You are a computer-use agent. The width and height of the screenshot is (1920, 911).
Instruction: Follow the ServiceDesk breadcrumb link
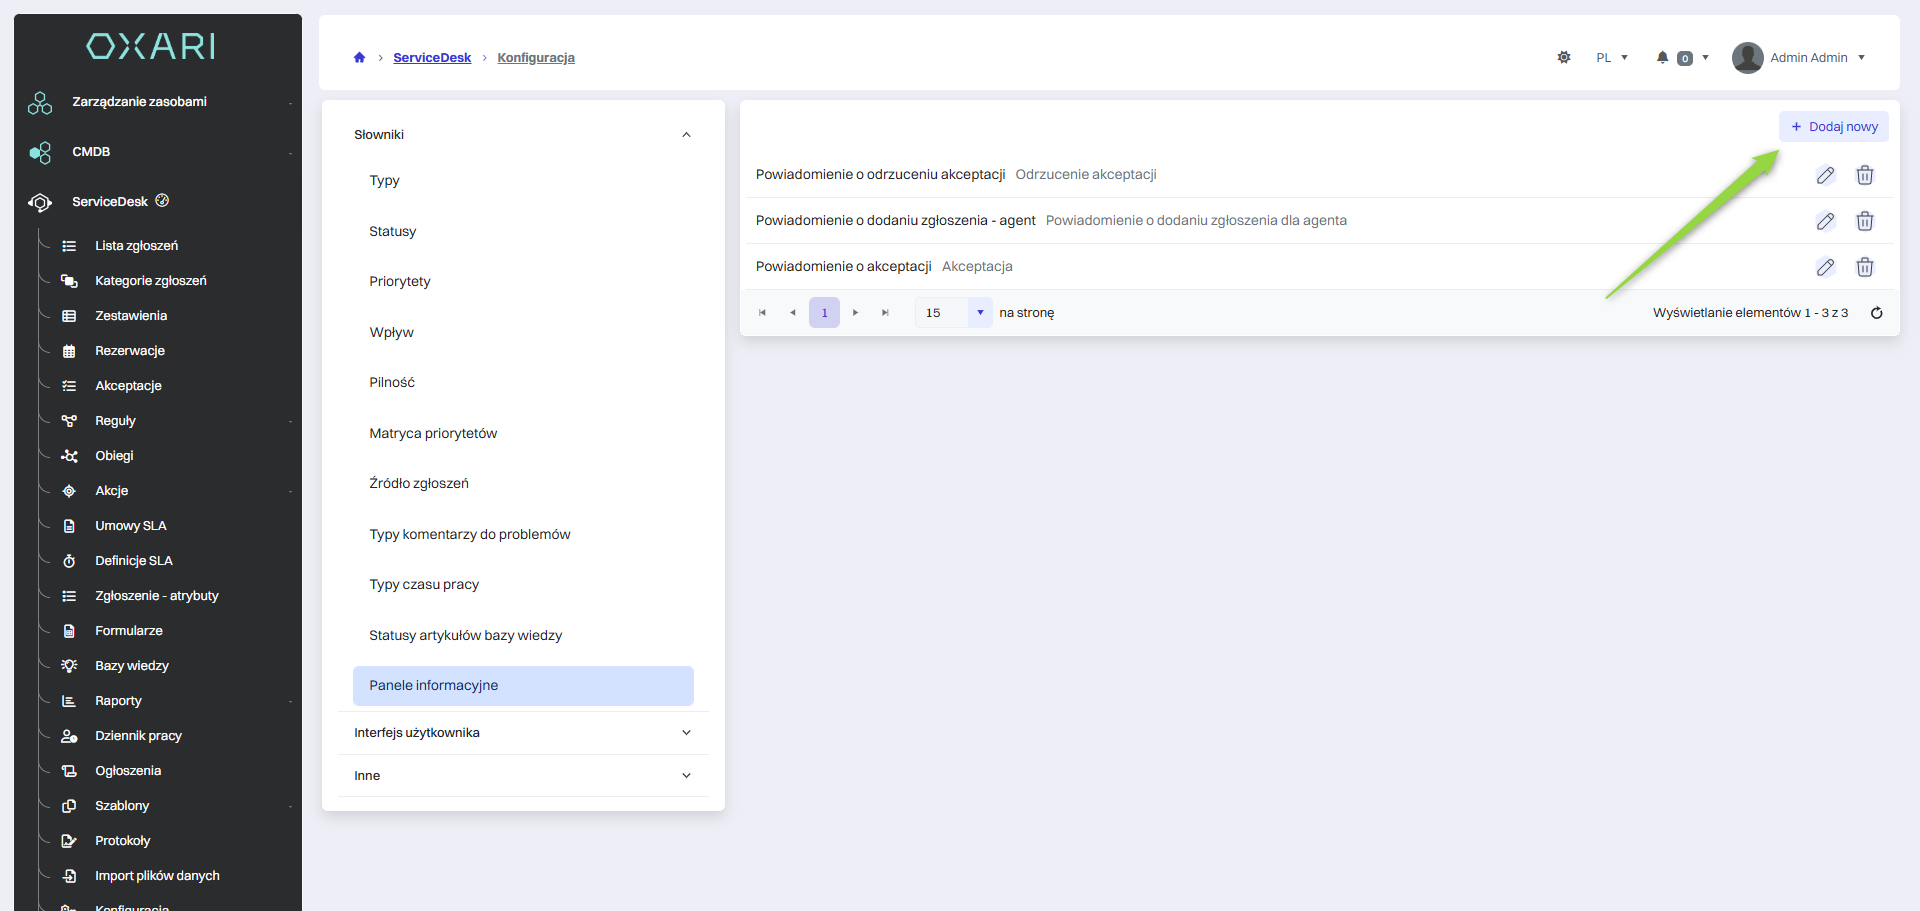coord(432,58)
